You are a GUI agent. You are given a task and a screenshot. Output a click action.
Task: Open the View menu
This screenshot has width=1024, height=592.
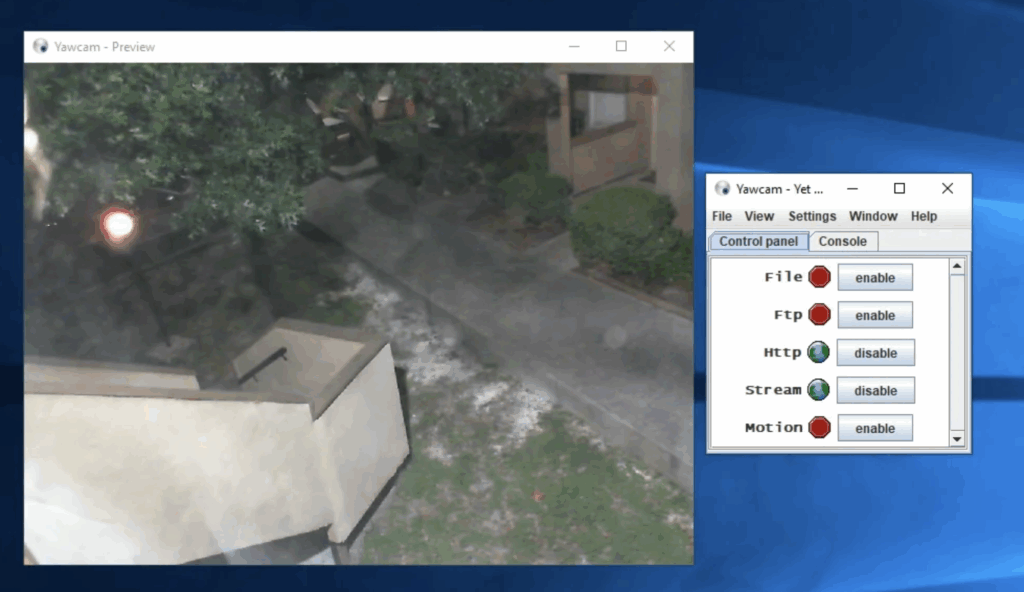coord(759,216)
